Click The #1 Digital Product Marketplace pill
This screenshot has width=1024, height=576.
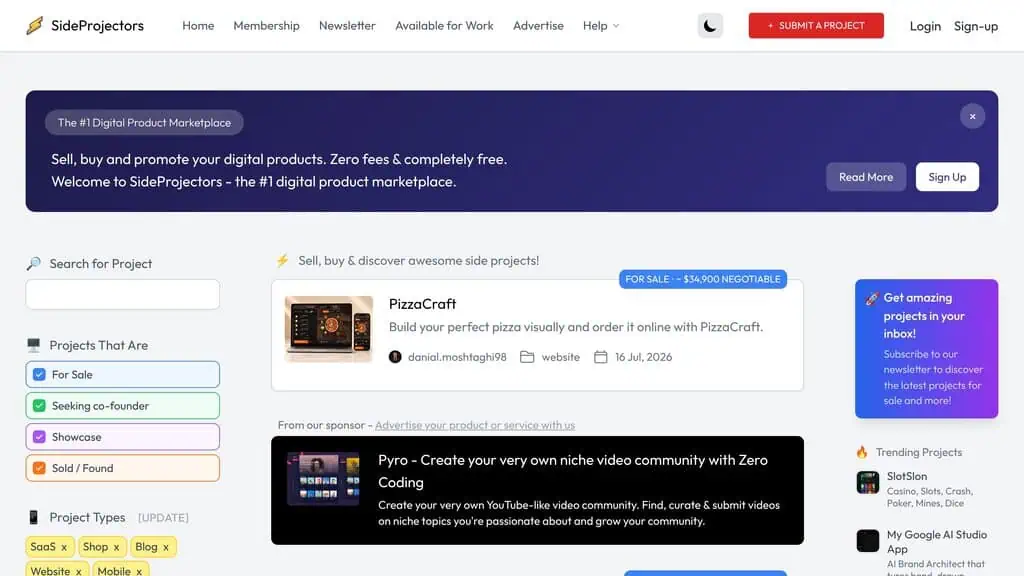[144, 123]
